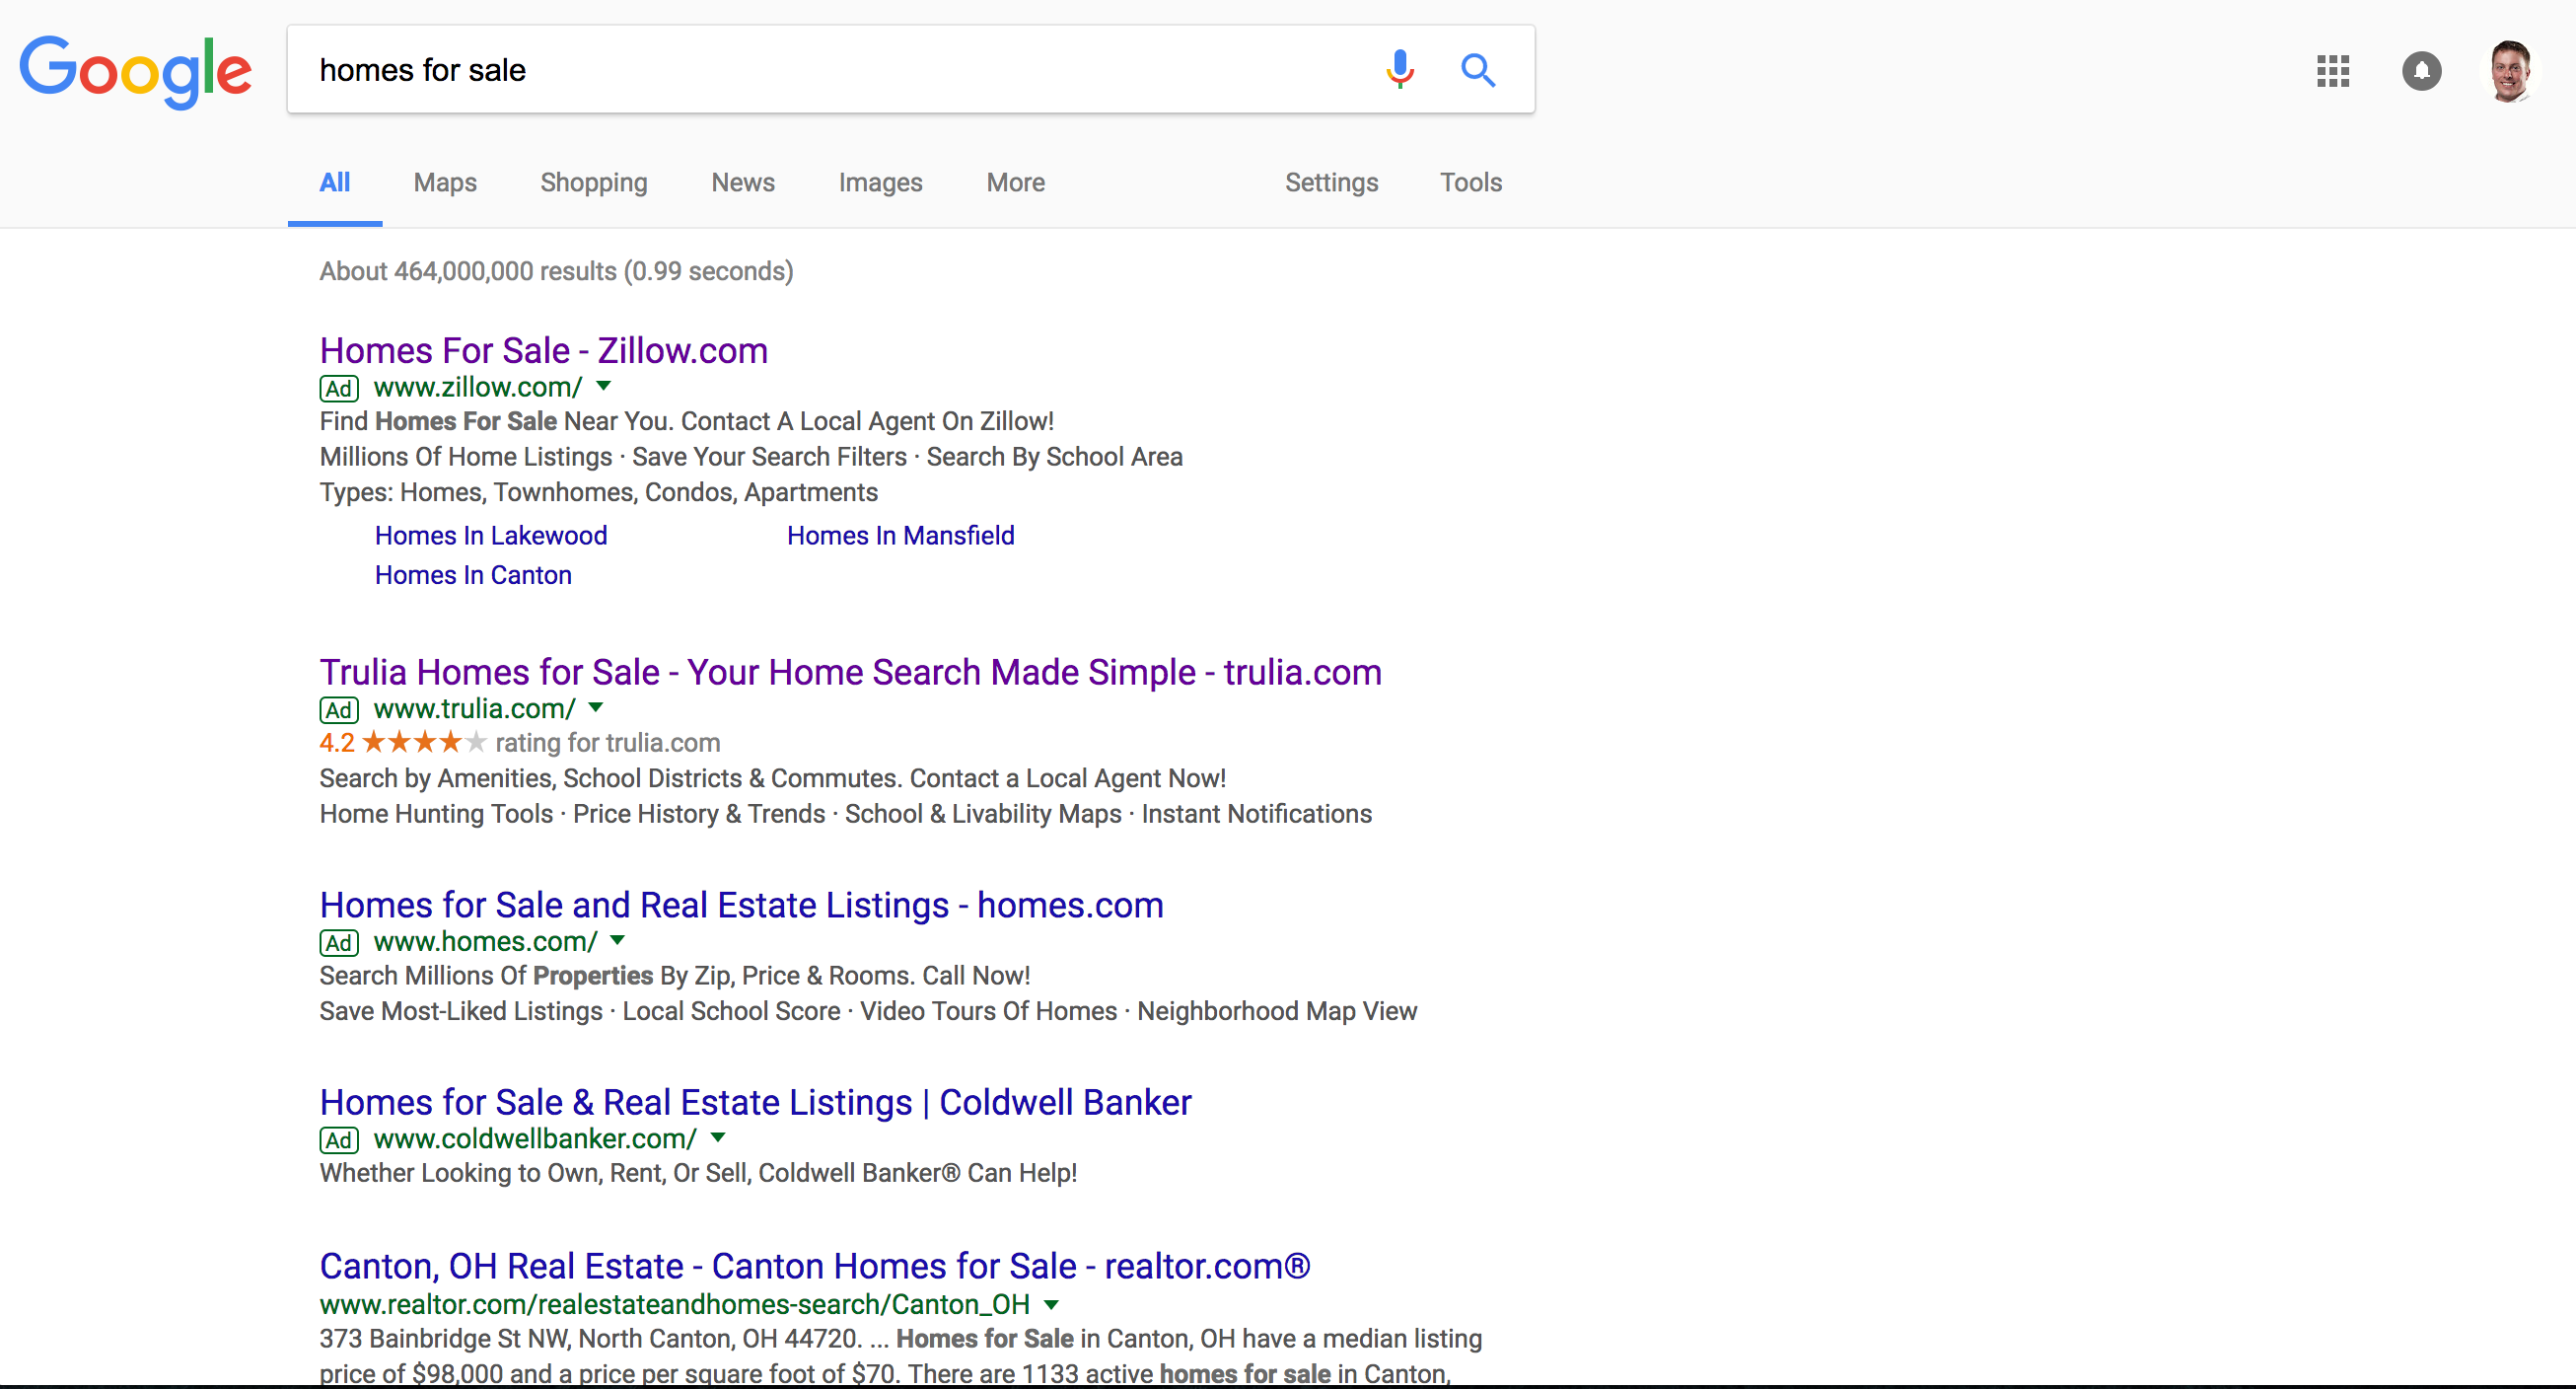Click the Tools menu option

(x=1468, y=183)
